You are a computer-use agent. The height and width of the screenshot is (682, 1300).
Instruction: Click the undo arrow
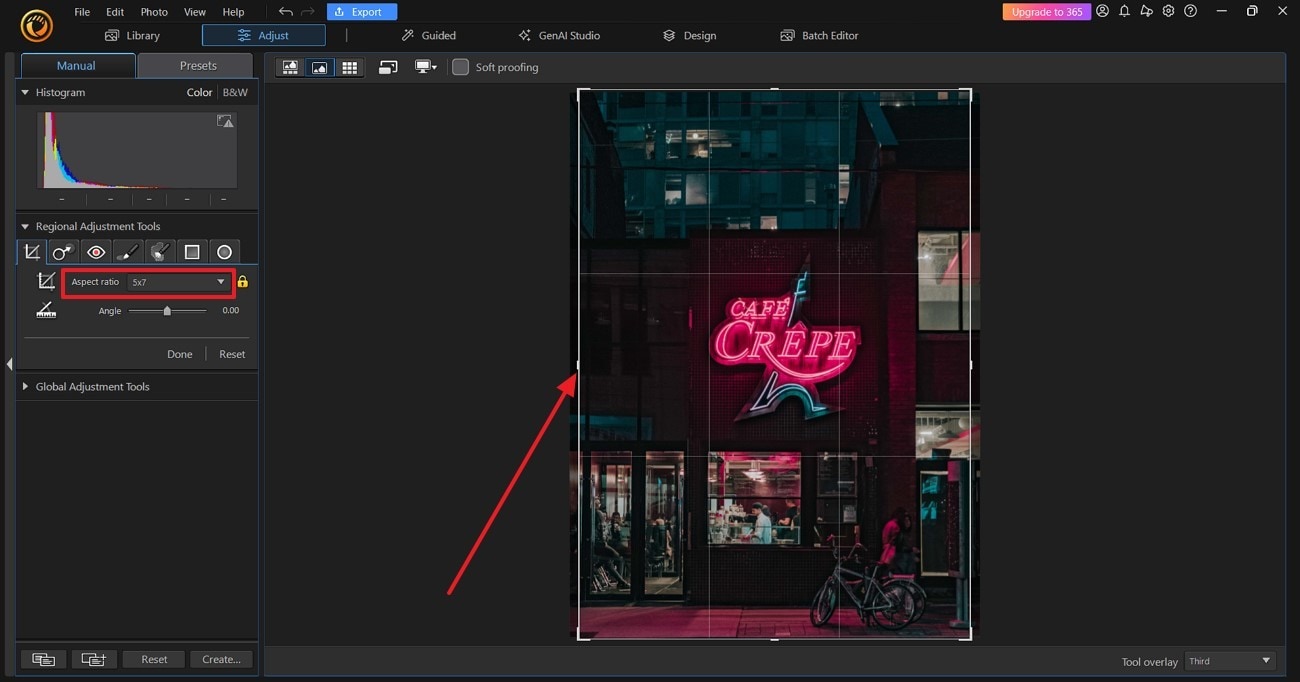(286, 12)
